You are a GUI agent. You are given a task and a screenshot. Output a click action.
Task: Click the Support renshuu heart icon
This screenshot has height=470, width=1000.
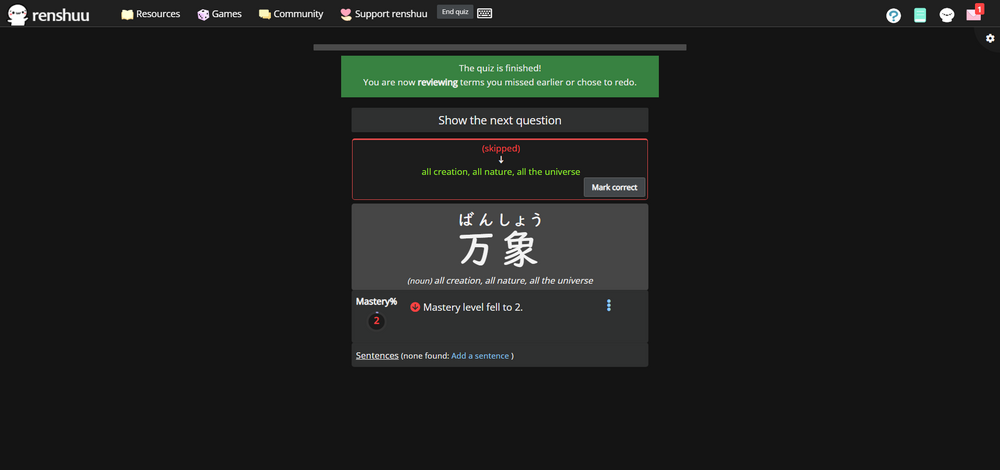(x=346, y=14)
